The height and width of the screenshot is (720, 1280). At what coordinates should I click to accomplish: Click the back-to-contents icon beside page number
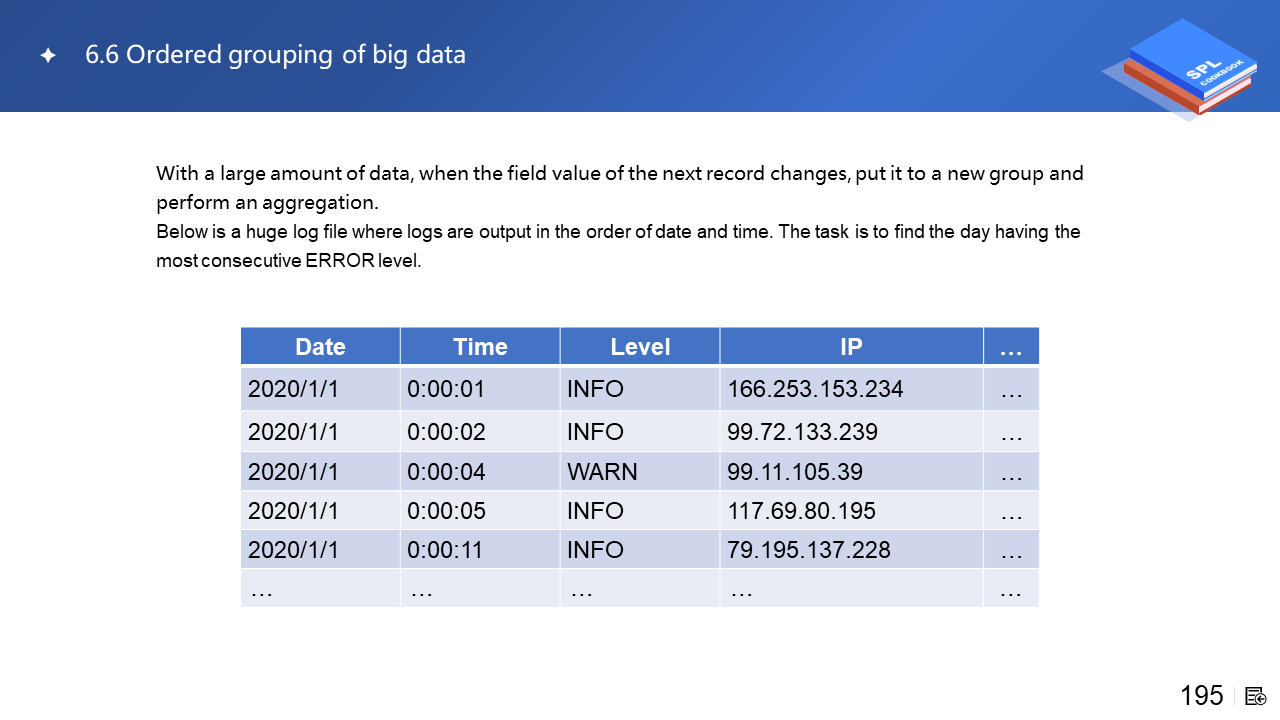click(x=1256, y=696)
